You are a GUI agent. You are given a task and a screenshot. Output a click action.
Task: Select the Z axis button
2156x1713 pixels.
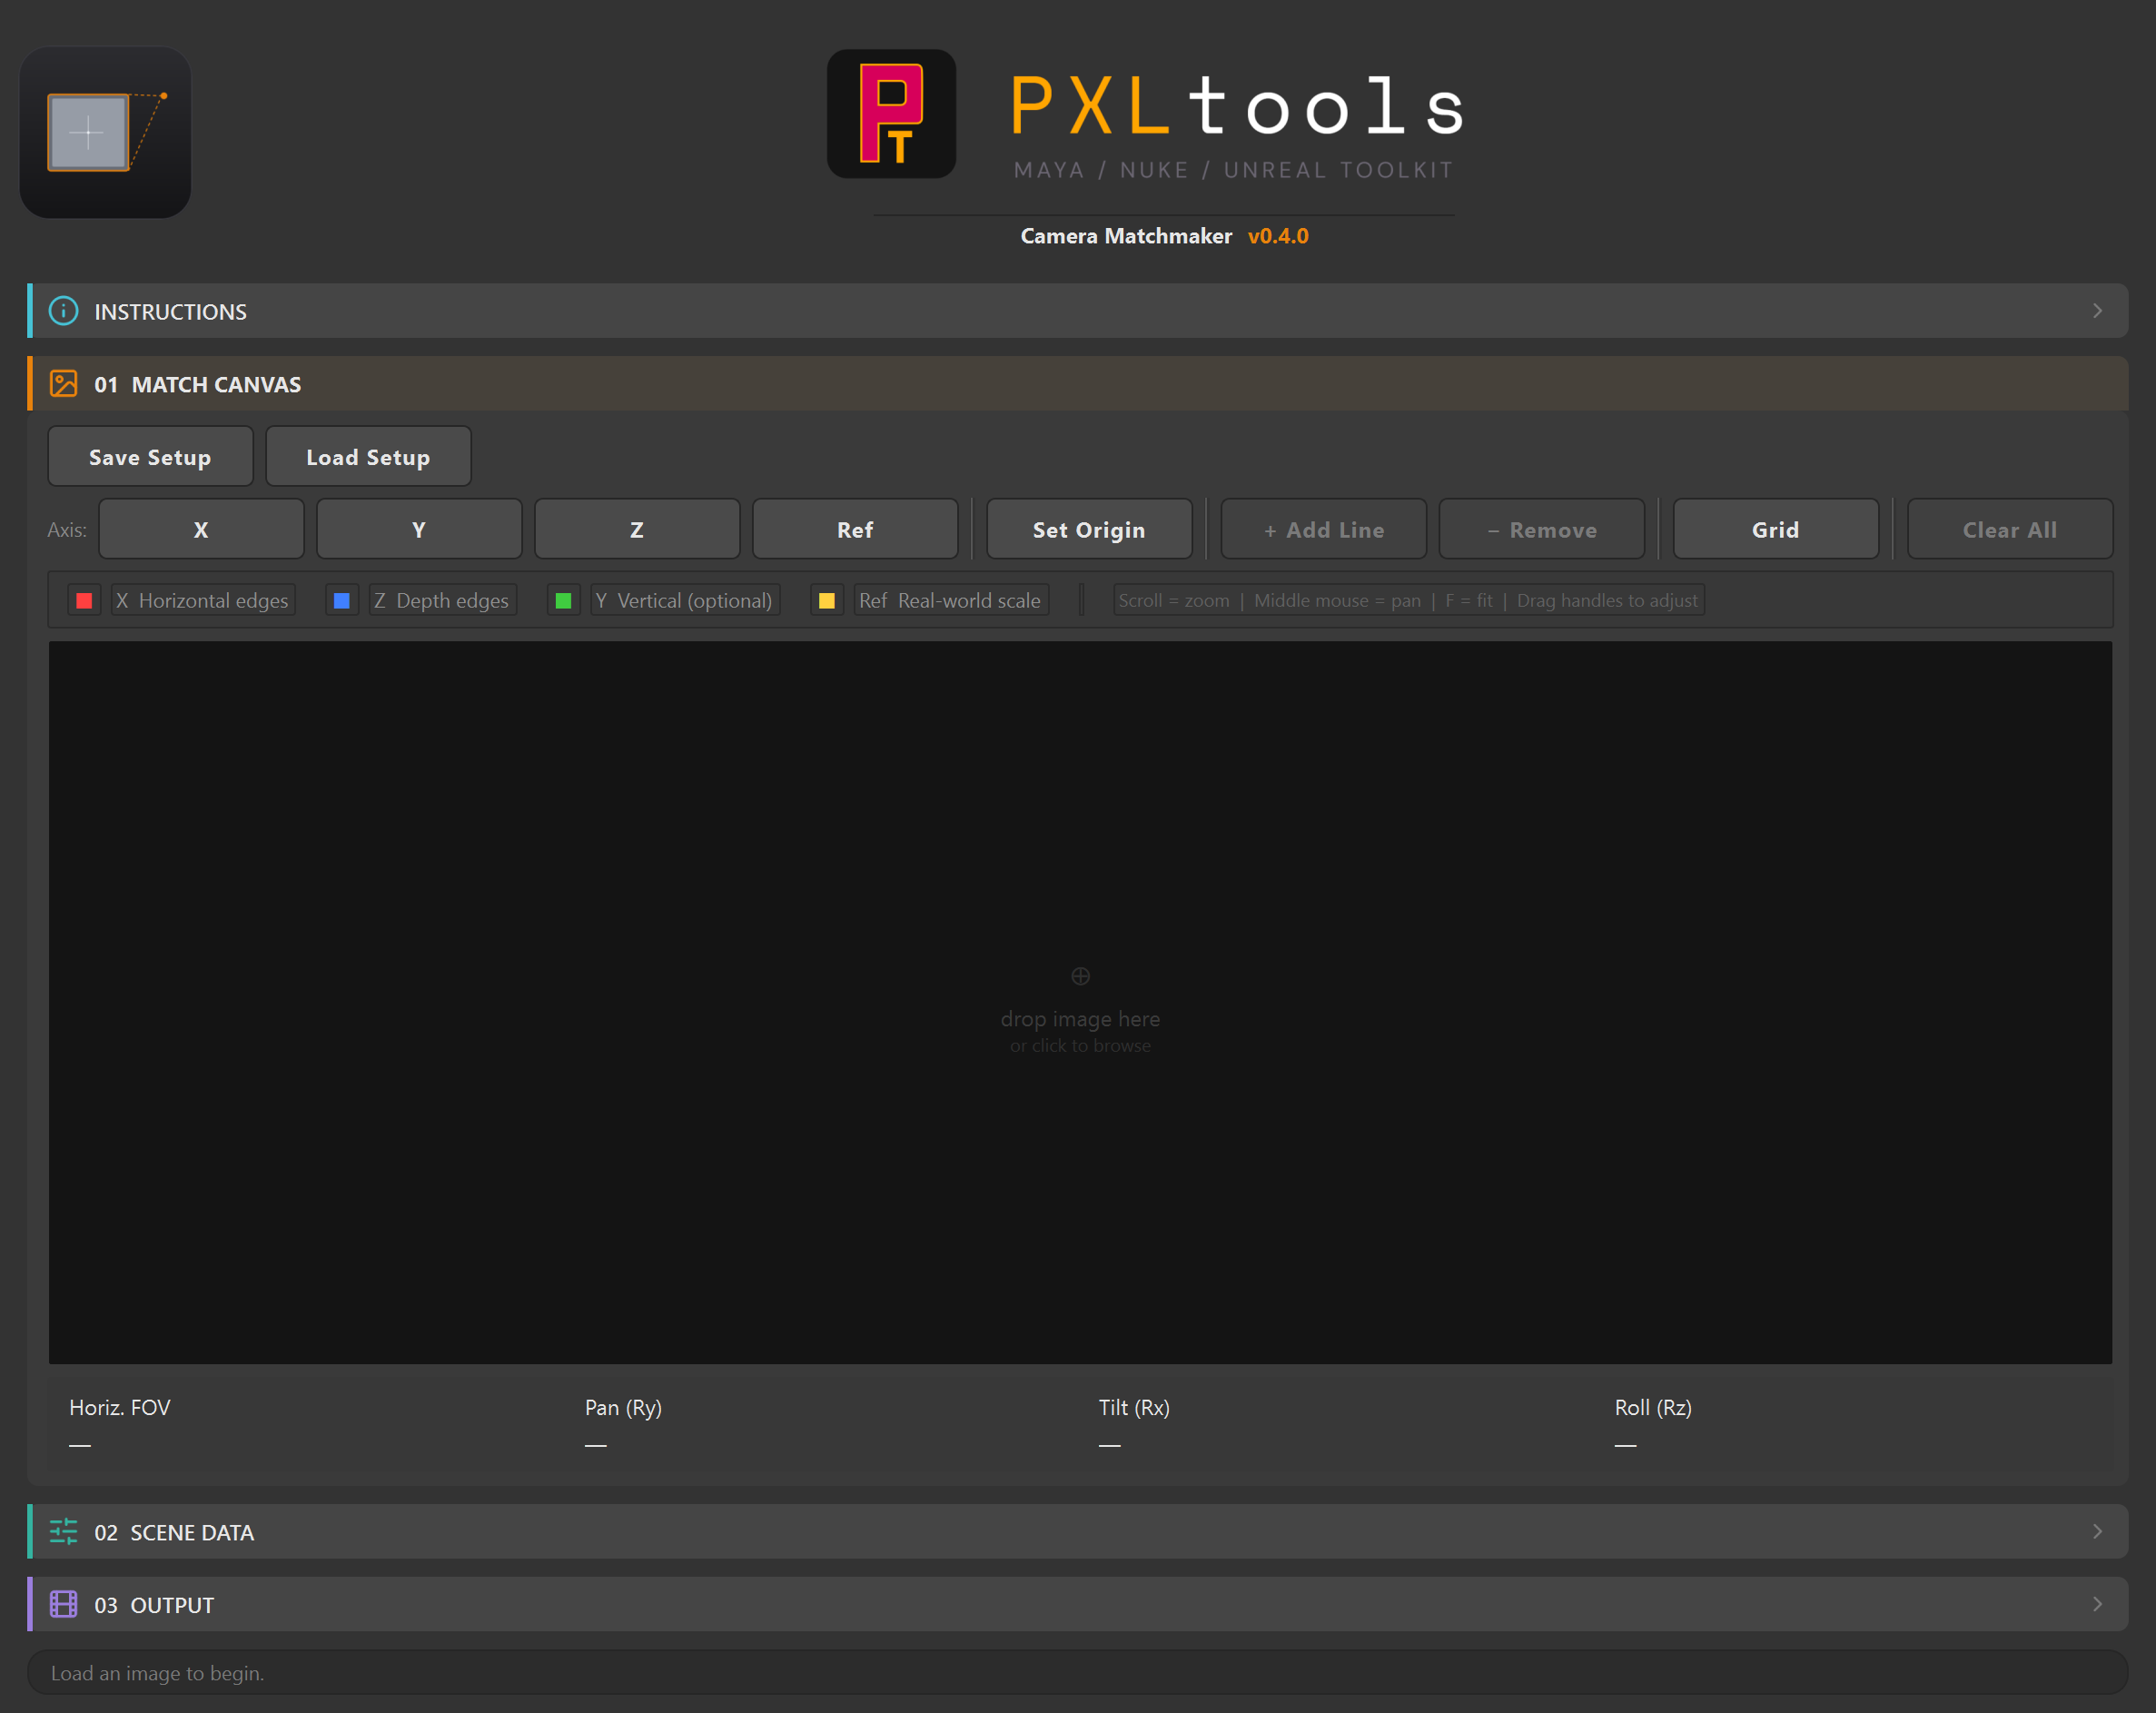tap(637, 529)
